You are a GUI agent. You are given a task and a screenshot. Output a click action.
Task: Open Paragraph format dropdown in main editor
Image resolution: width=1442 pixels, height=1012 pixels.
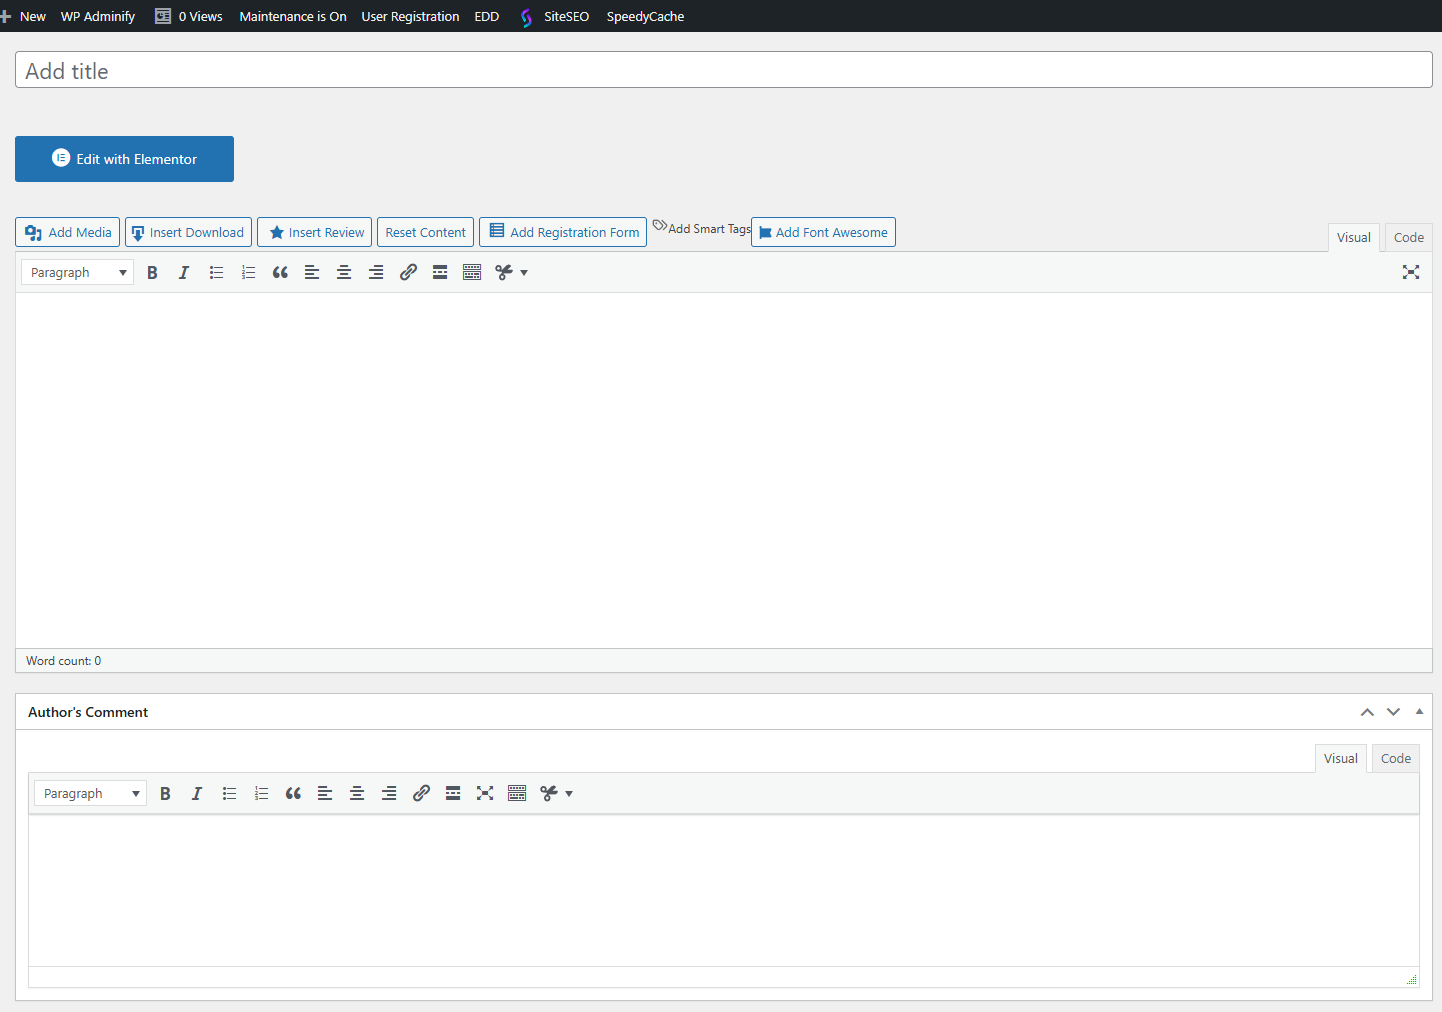click(x=78, y=273)
